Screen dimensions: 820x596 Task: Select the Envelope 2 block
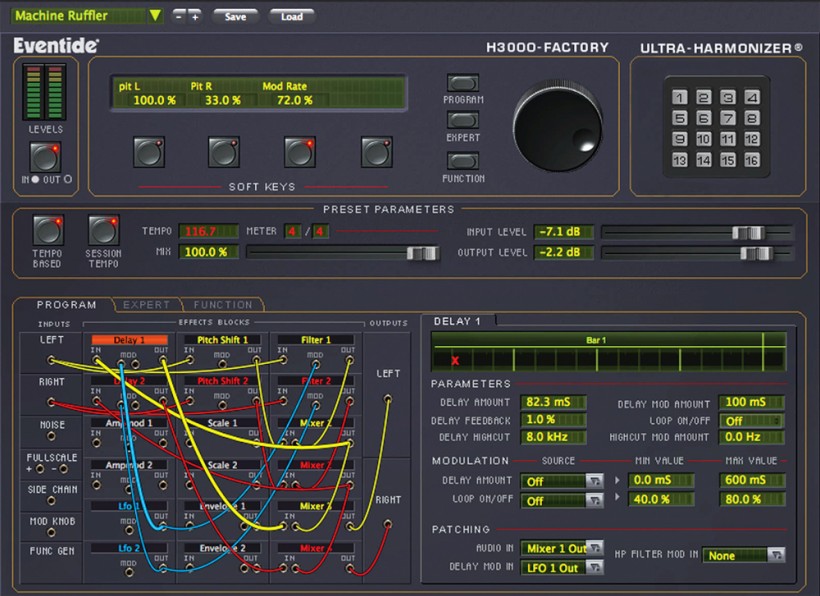tap(222, 548)
